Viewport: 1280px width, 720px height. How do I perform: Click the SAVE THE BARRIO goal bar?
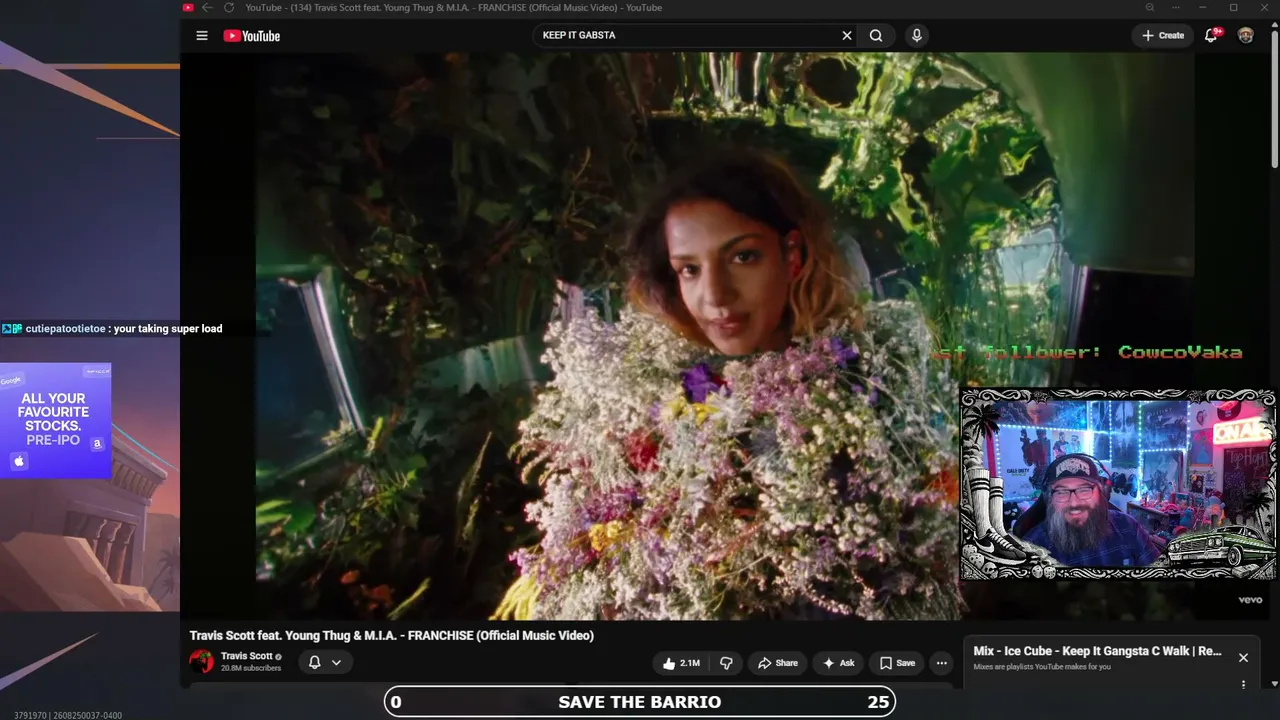point(640,702)
